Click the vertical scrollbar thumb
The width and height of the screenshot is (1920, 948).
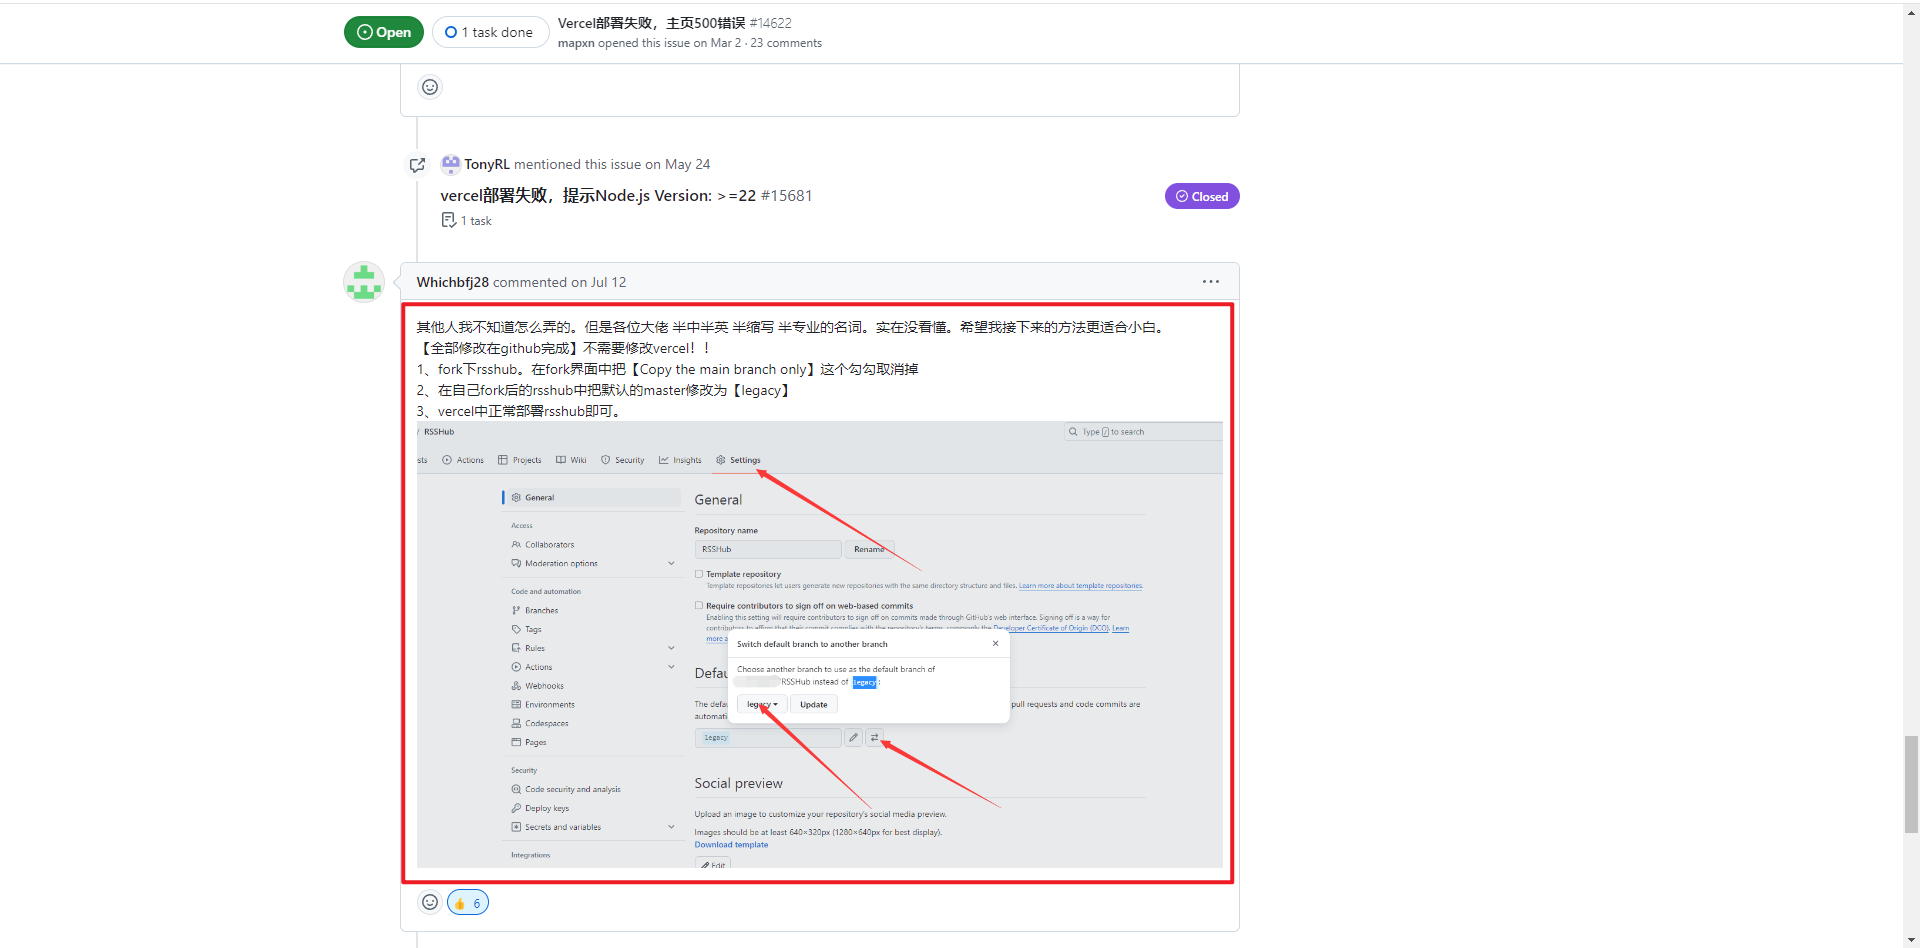pos(1911,784)
